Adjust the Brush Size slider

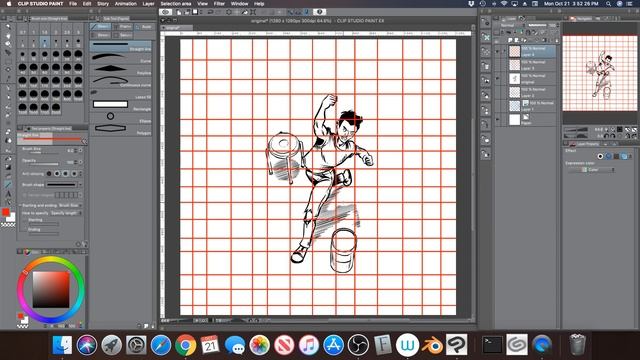[x=45, y=153]
